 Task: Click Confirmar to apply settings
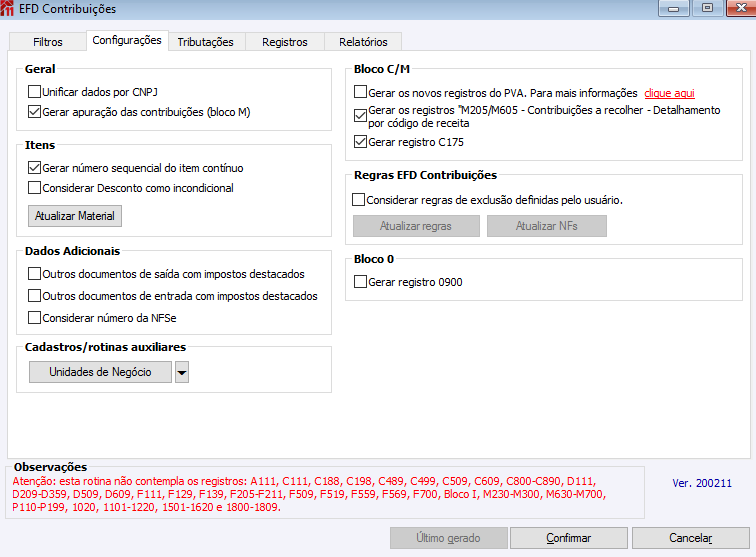(568, 538)
